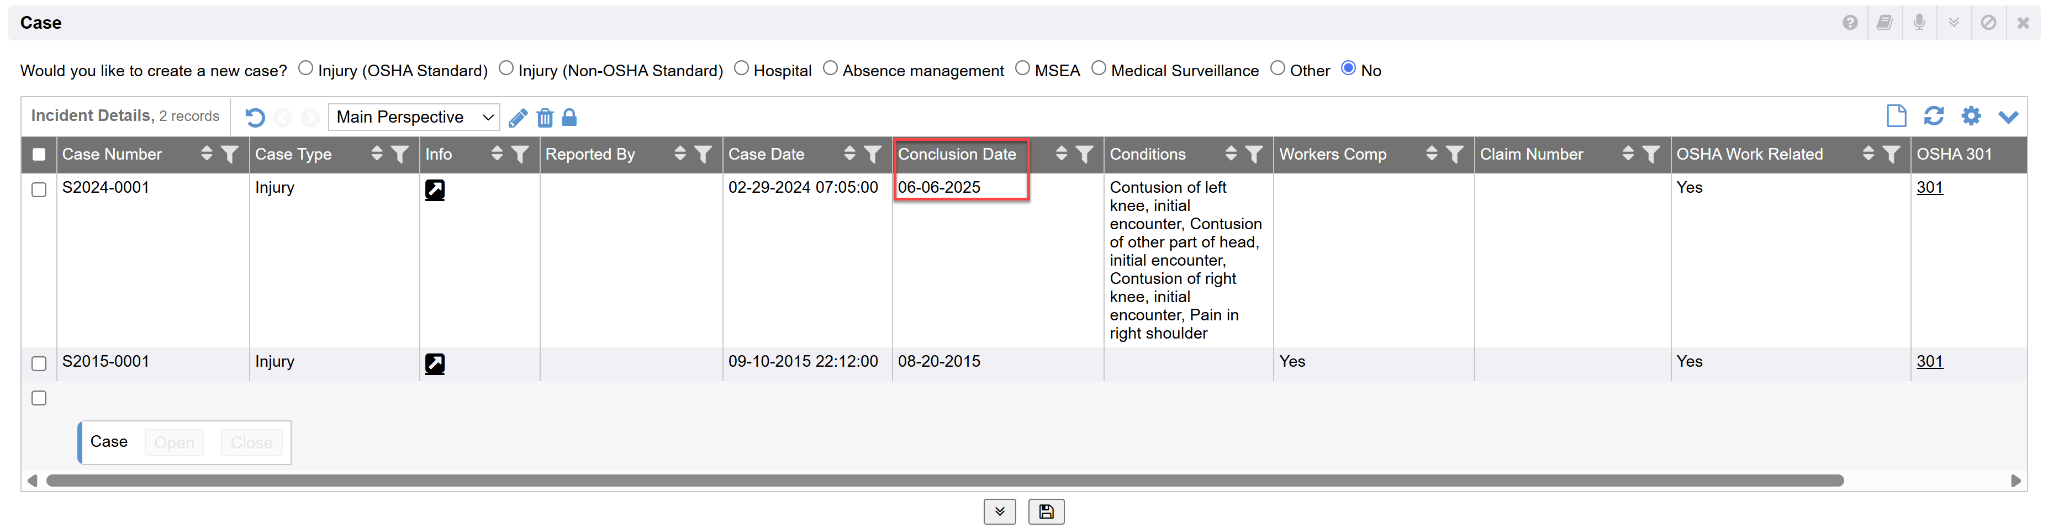This screenshot has height=532, width=2048.
Task: Open grid settings gear icon
Action: point(1971,116)
